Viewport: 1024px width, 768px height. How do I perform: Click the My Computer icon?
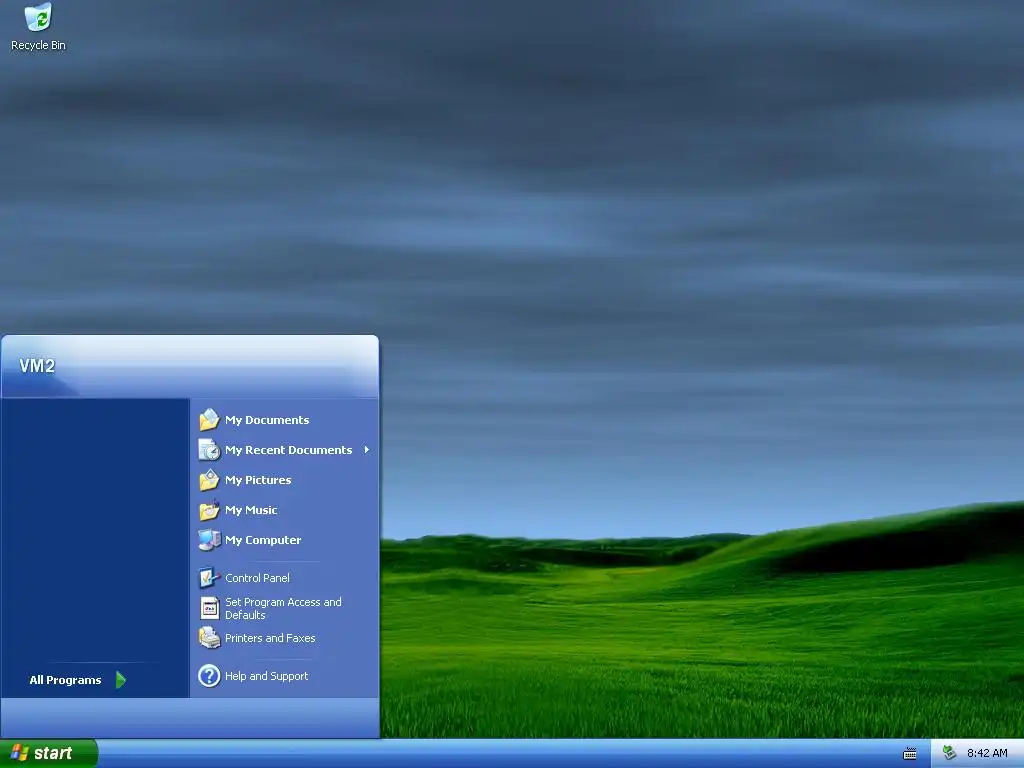[209, 539]
